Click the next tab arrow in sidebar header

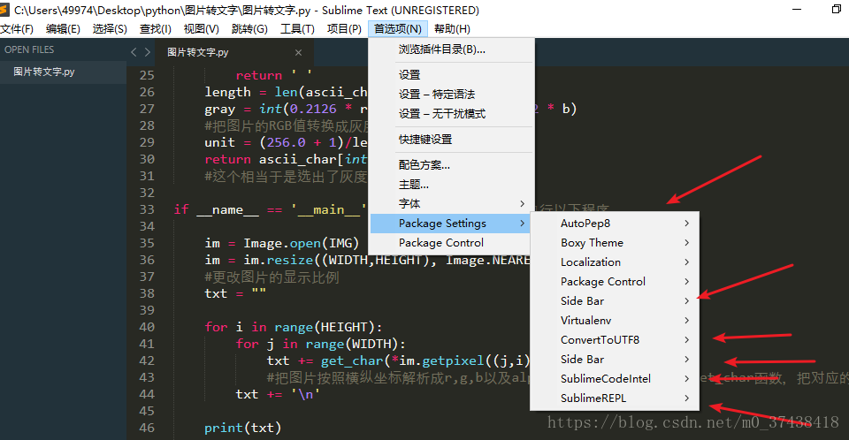[147, 52]
